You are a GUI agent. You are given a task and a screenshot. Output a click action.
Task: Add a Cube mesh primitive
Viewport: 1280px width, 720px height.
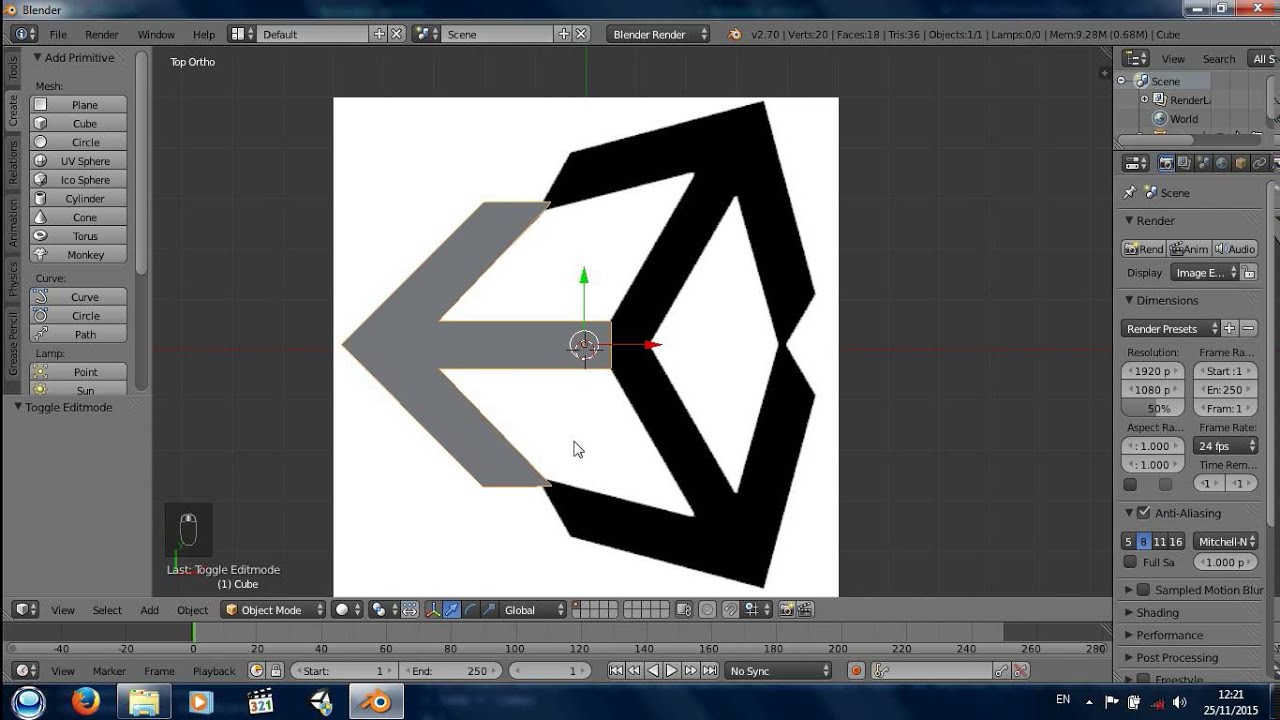[x=78, y=123]
